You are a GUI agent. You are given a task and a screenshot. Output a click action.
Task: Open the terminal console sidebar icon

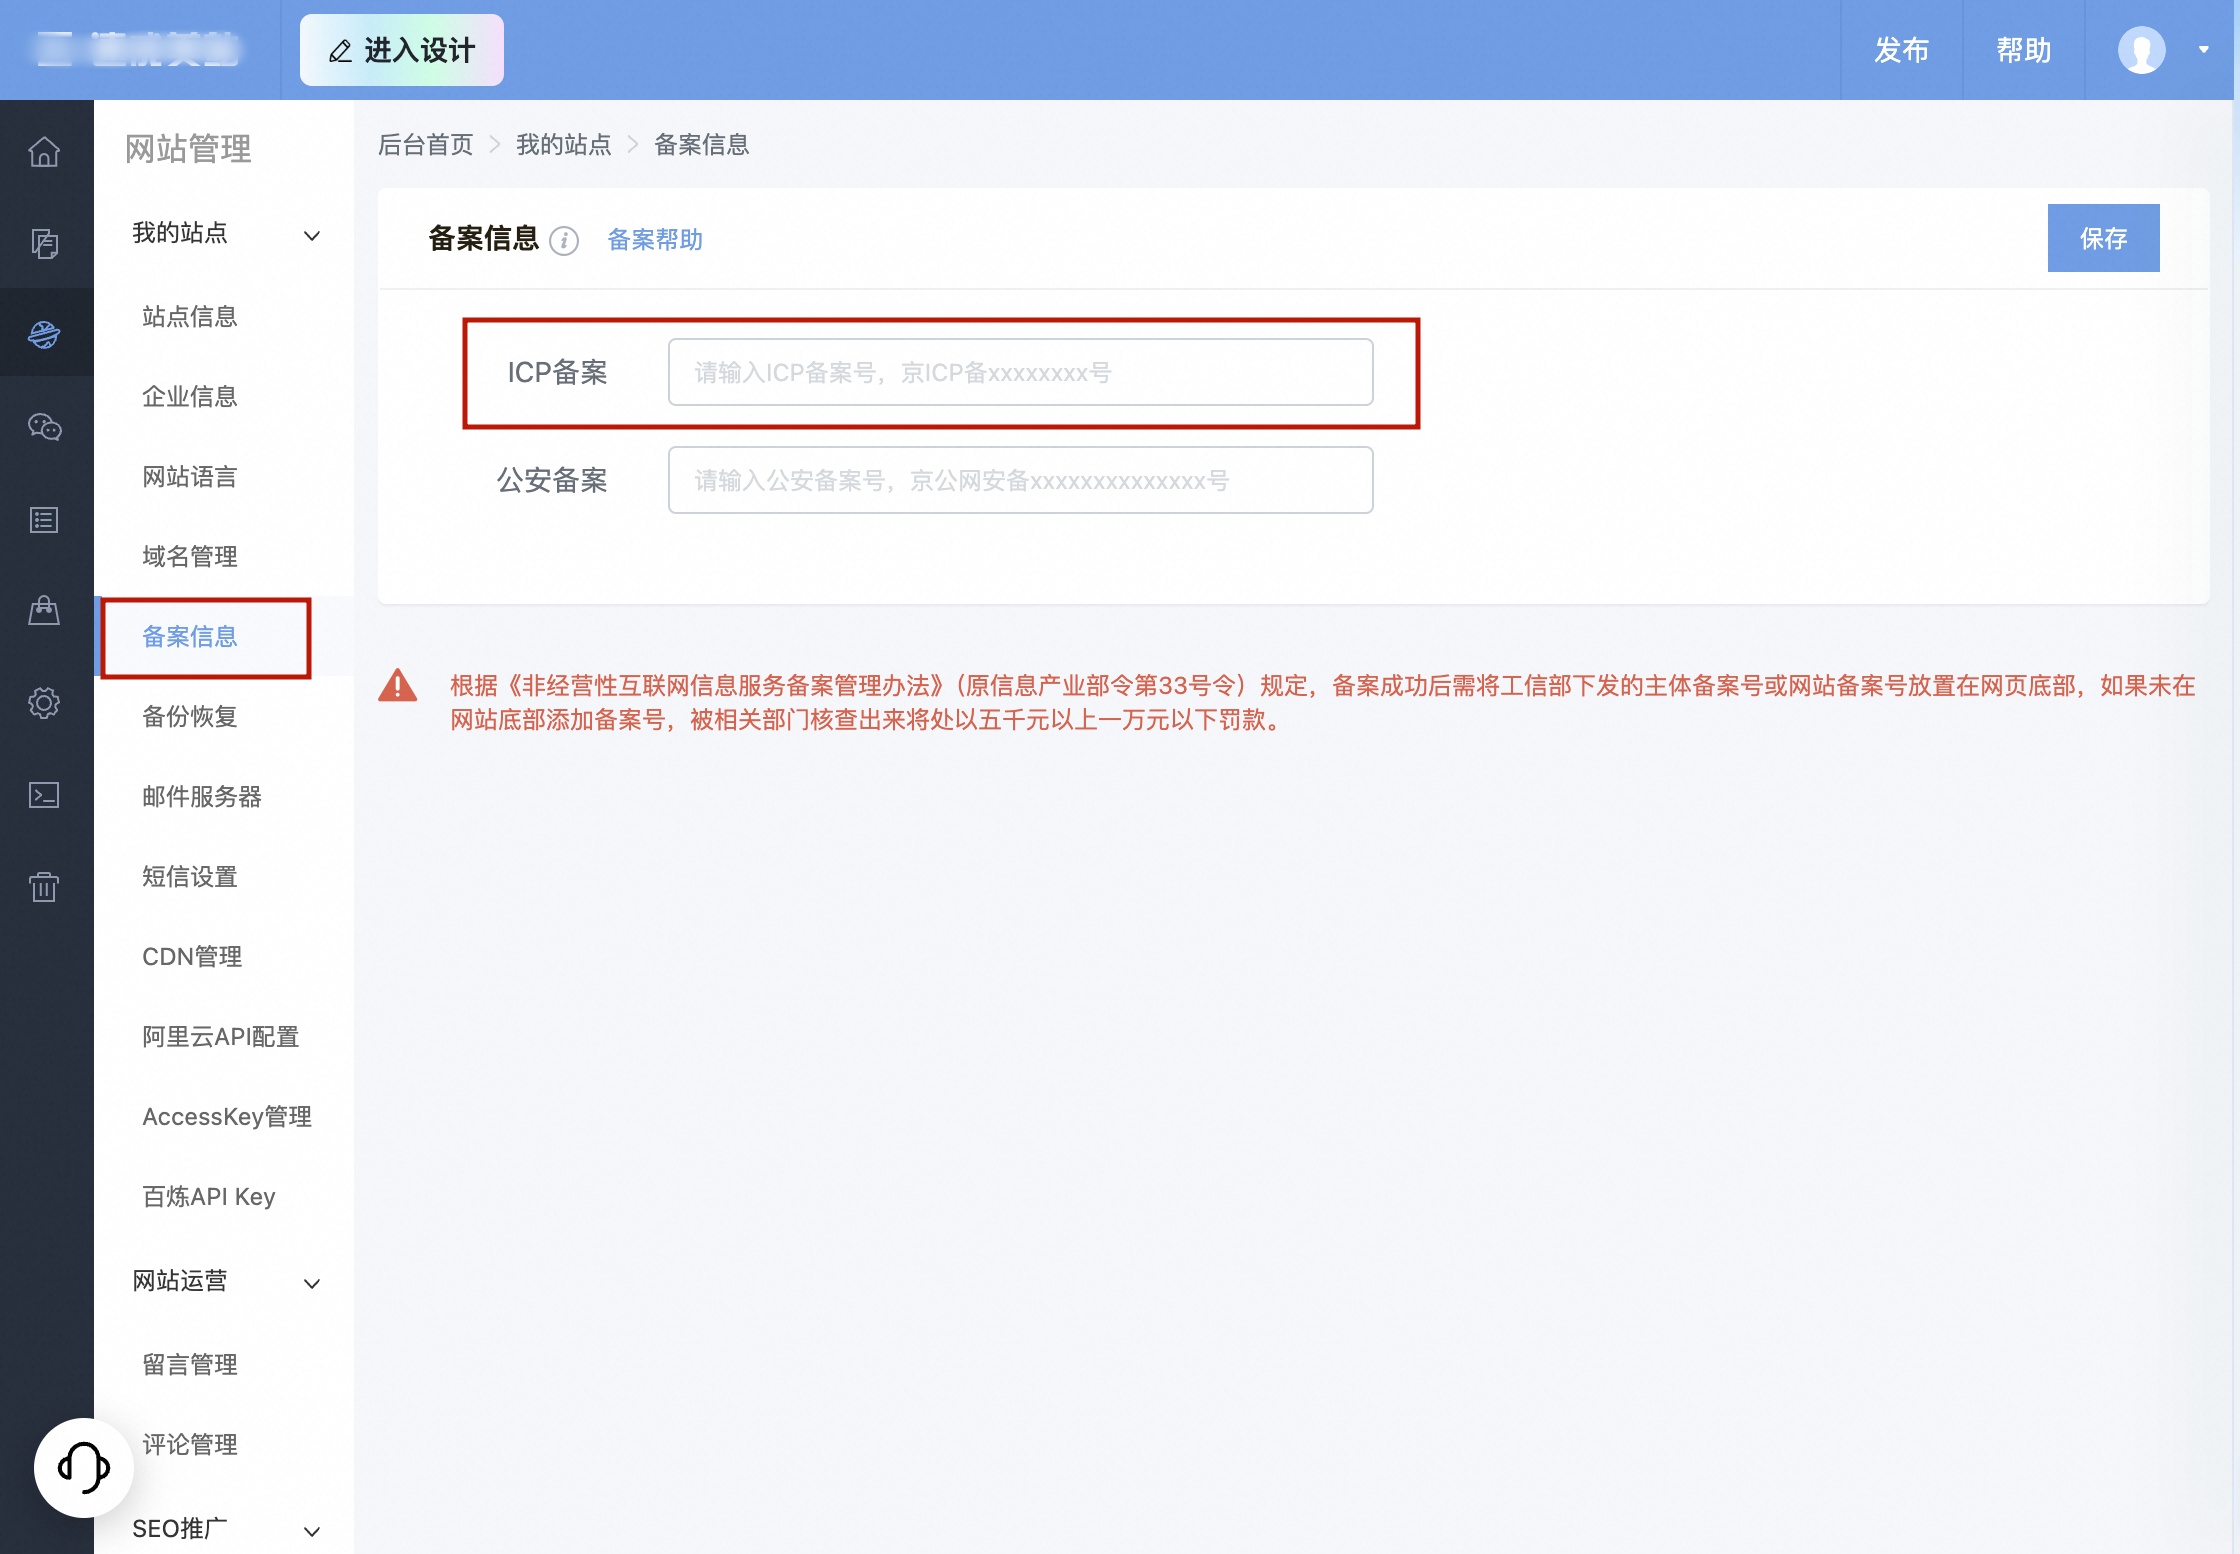44,795
